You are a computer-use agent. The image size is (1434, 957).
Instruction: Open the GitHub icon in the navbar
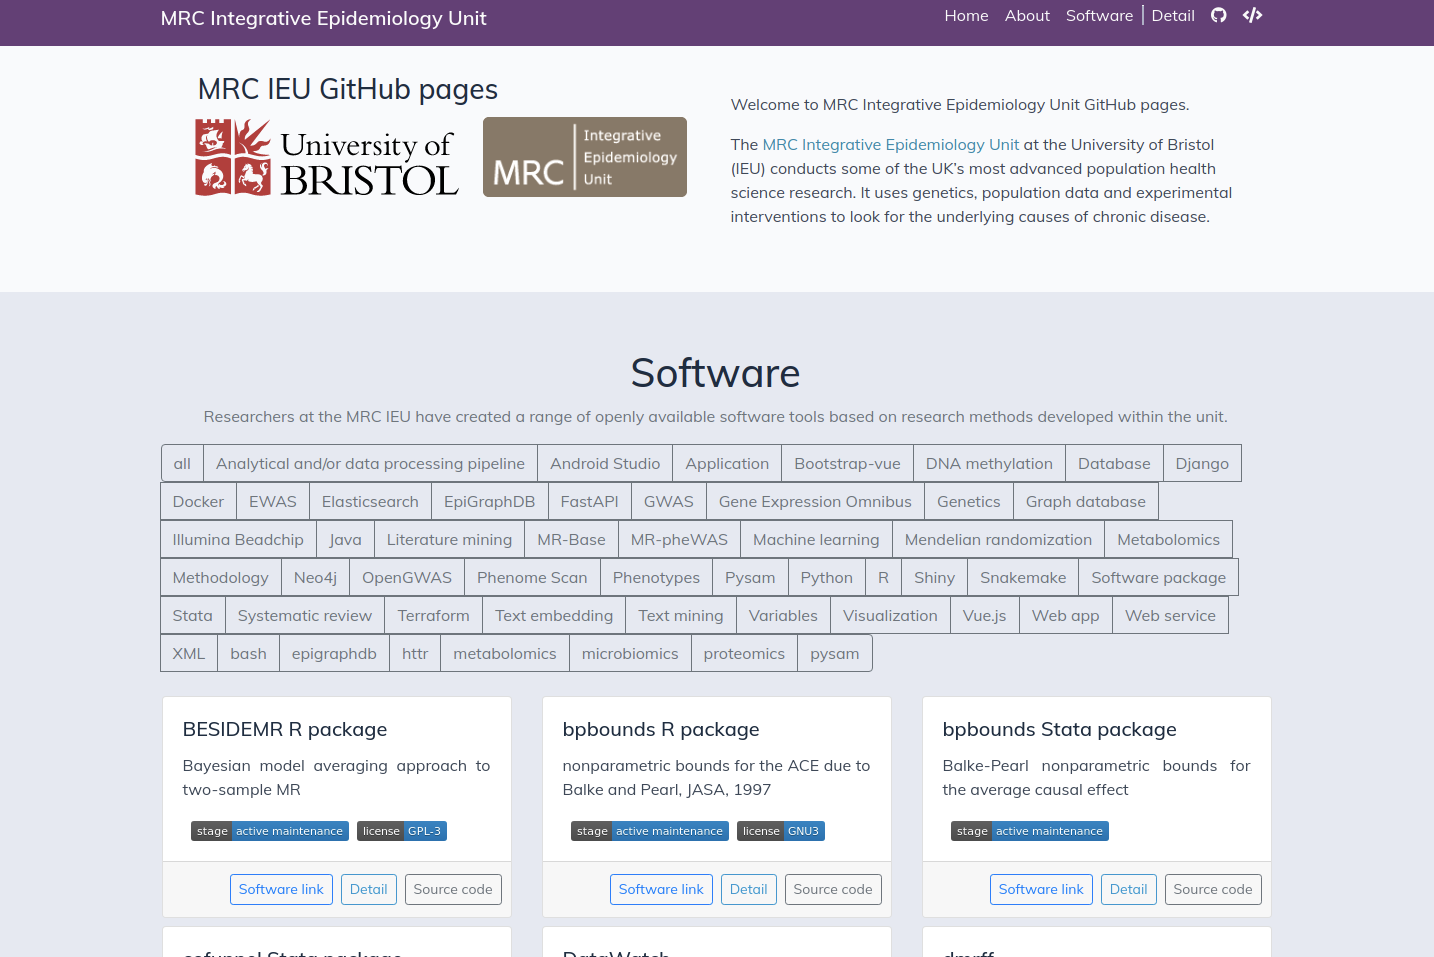tap(1218, 15)
